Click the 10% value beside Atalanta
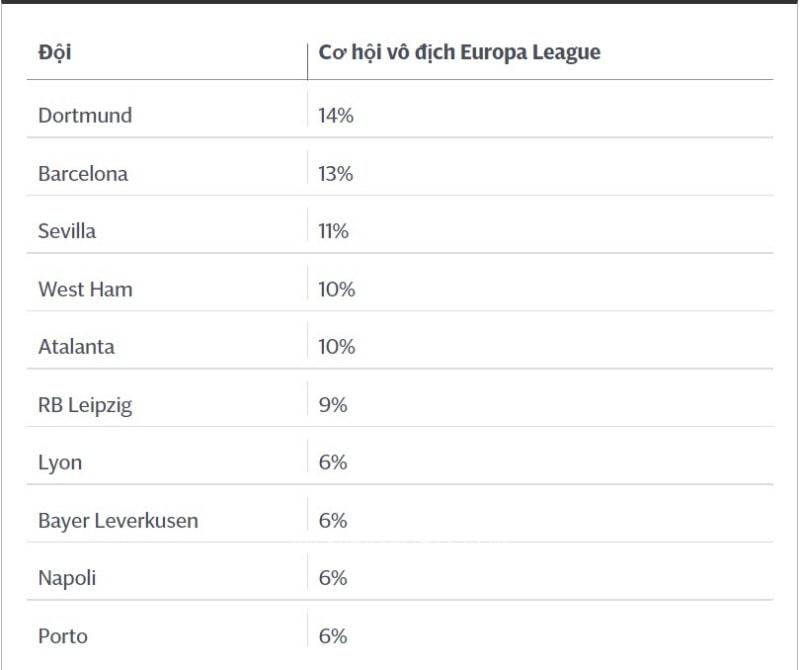This screenshot has width=800, height=670. (x=336, y=347)
